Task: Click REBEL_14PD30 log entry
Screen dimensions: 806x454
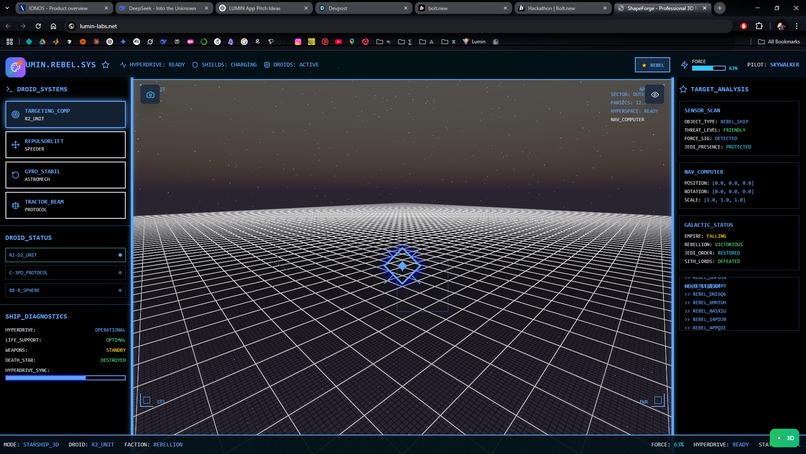Action: pos(705,319)
